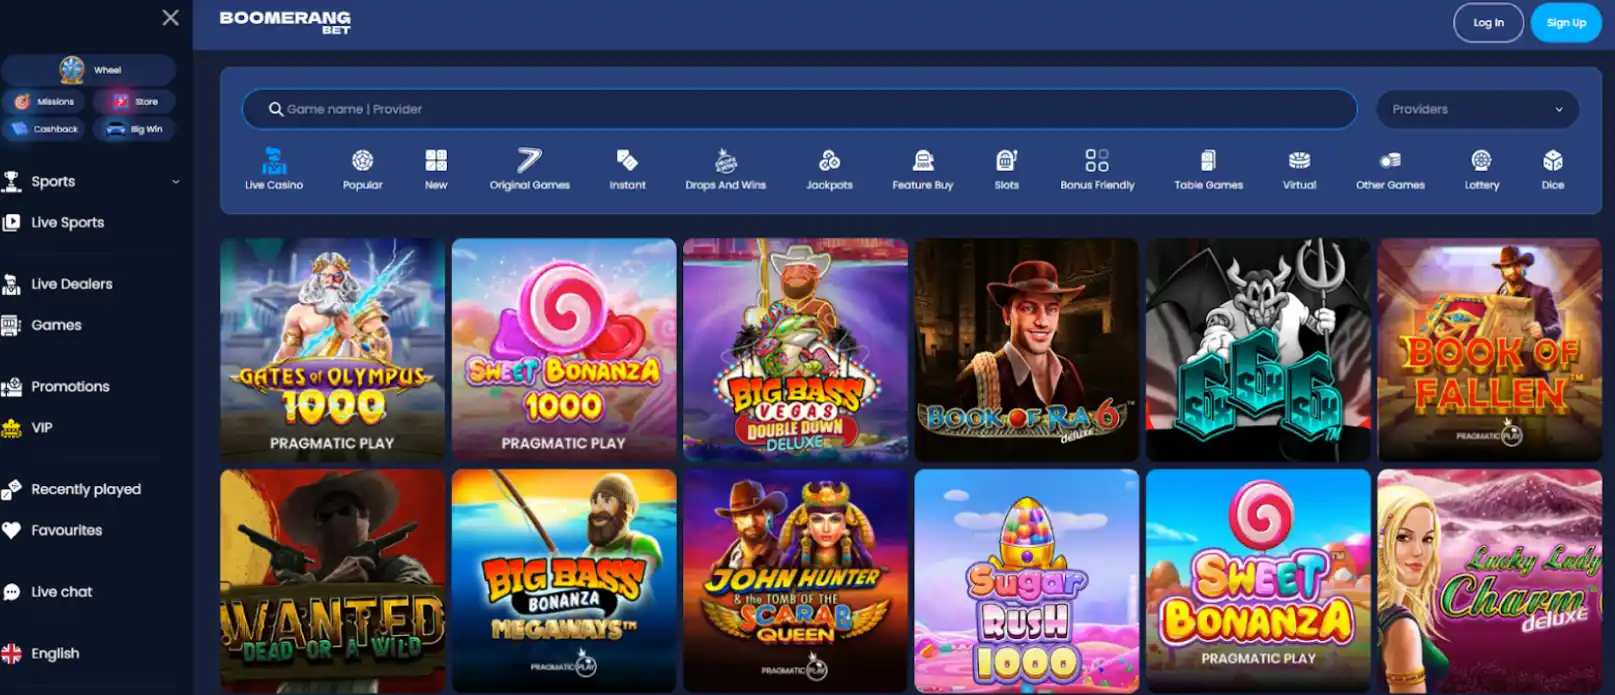
Task: Open John Hunter Scarab Queen game
Action: pos(795,581)
